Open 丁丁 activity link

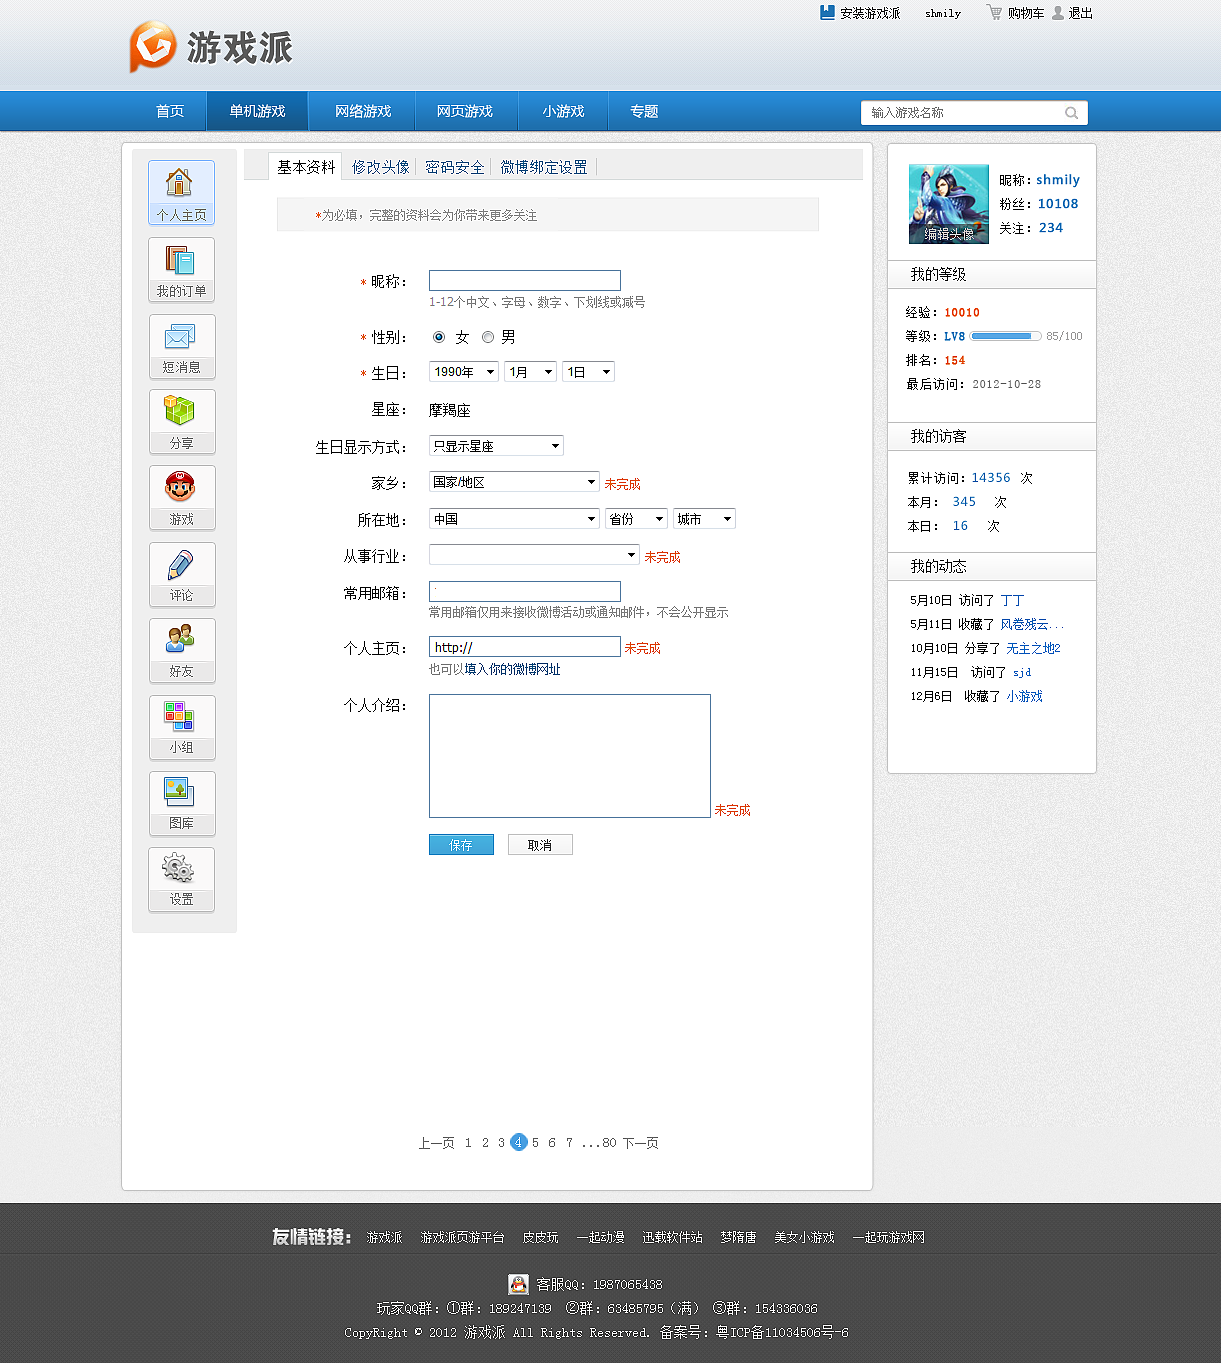(x=1012, y=600)
